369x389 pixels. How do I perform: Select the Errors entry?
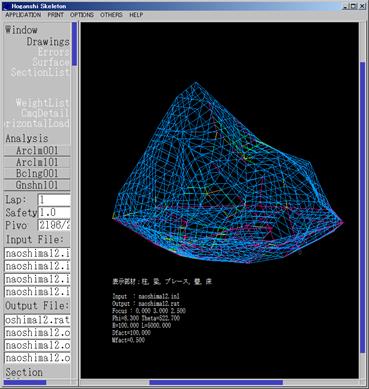(53, 52)
